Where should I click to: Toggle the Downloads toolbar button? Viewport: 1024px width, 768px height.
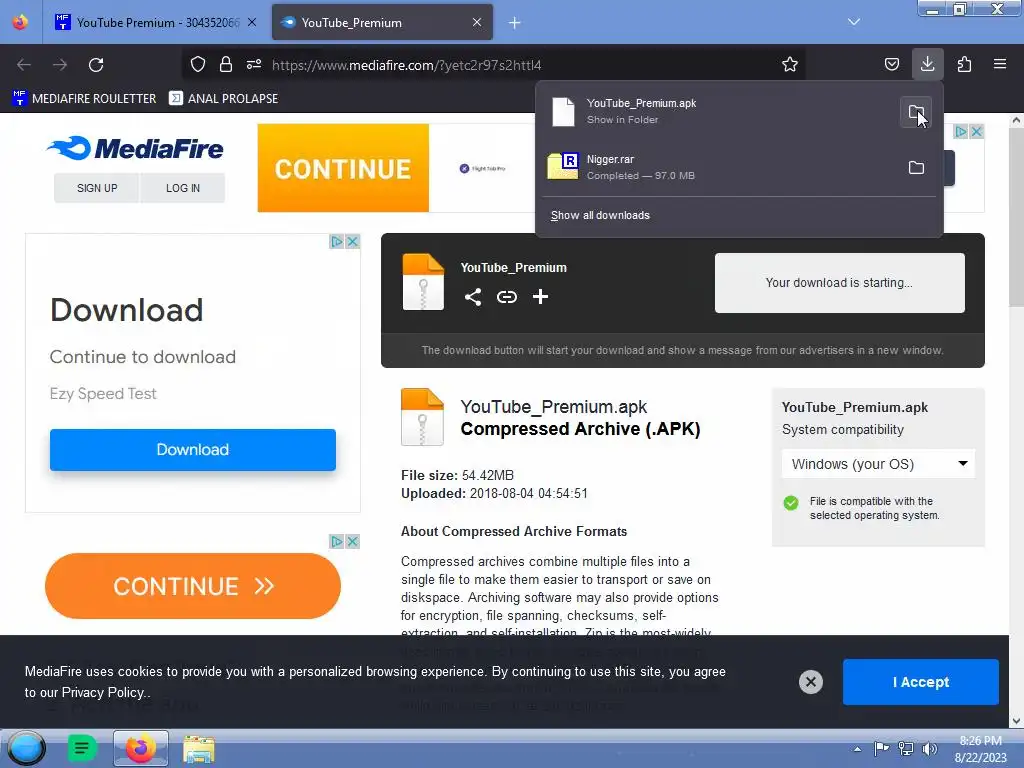(x=927, y=64)
